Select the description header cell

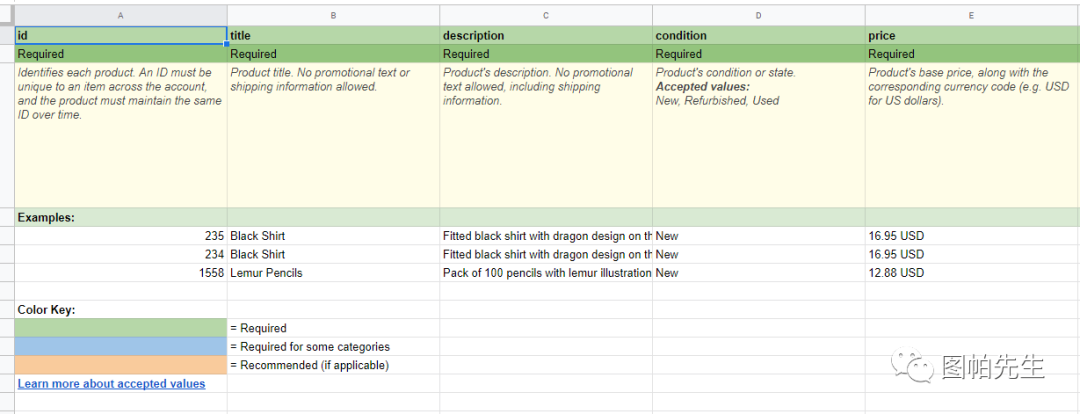point(546,35)
